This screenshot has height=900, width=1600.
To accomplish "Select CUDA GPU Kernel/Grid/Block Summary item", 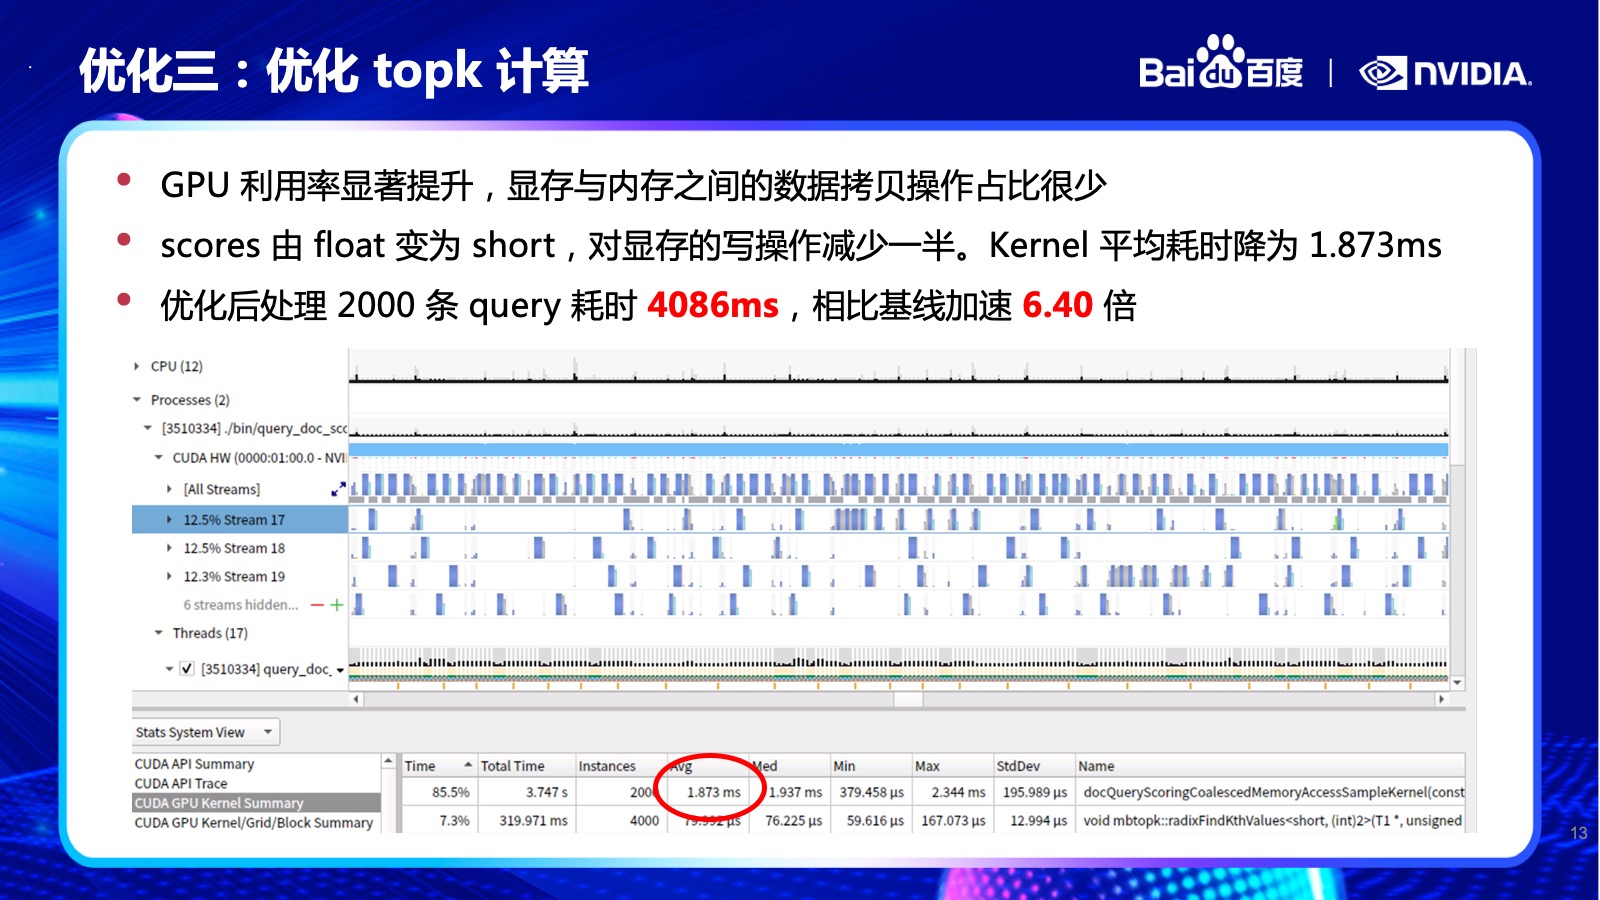I will coord(254,822).
